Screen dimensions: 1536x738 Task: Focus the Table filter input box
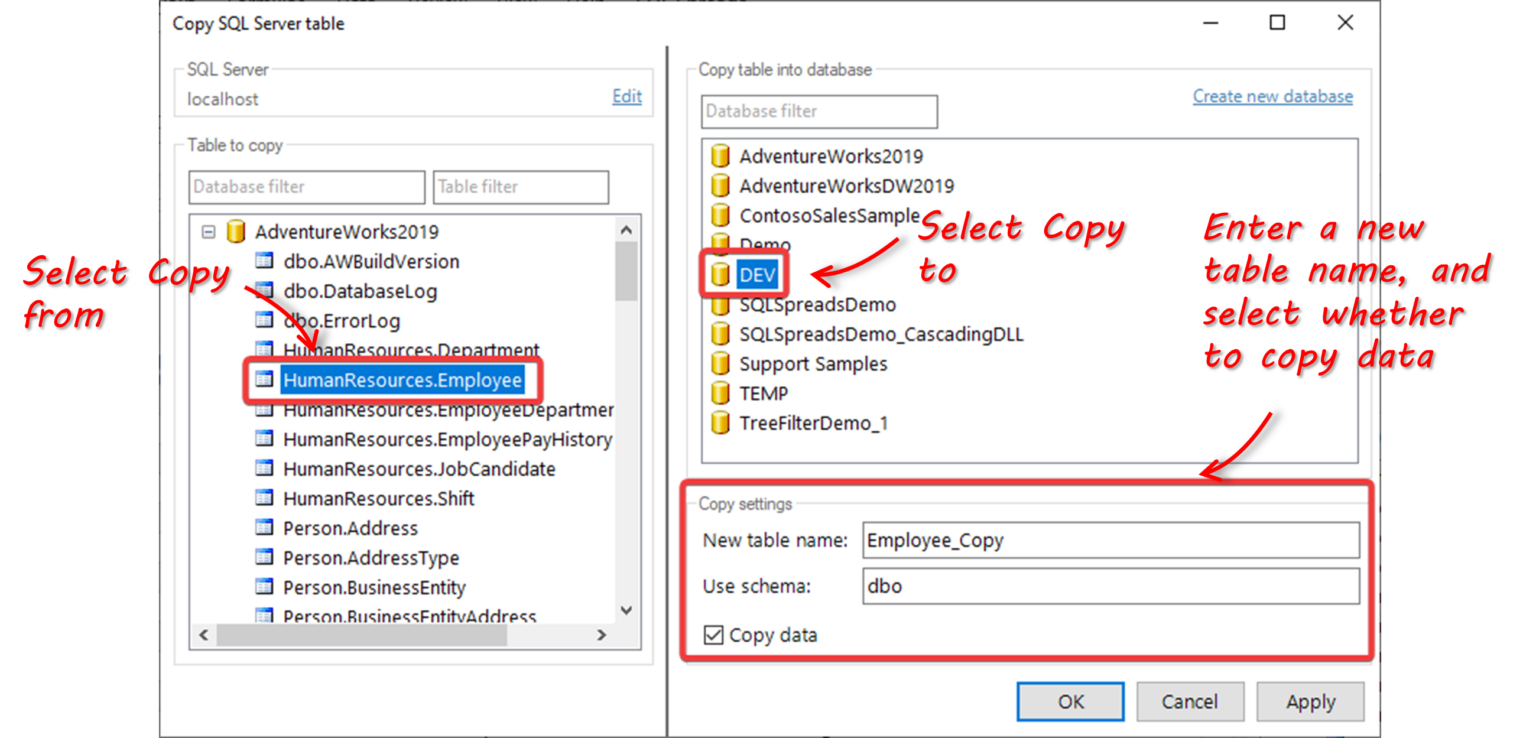click(521, 187)
